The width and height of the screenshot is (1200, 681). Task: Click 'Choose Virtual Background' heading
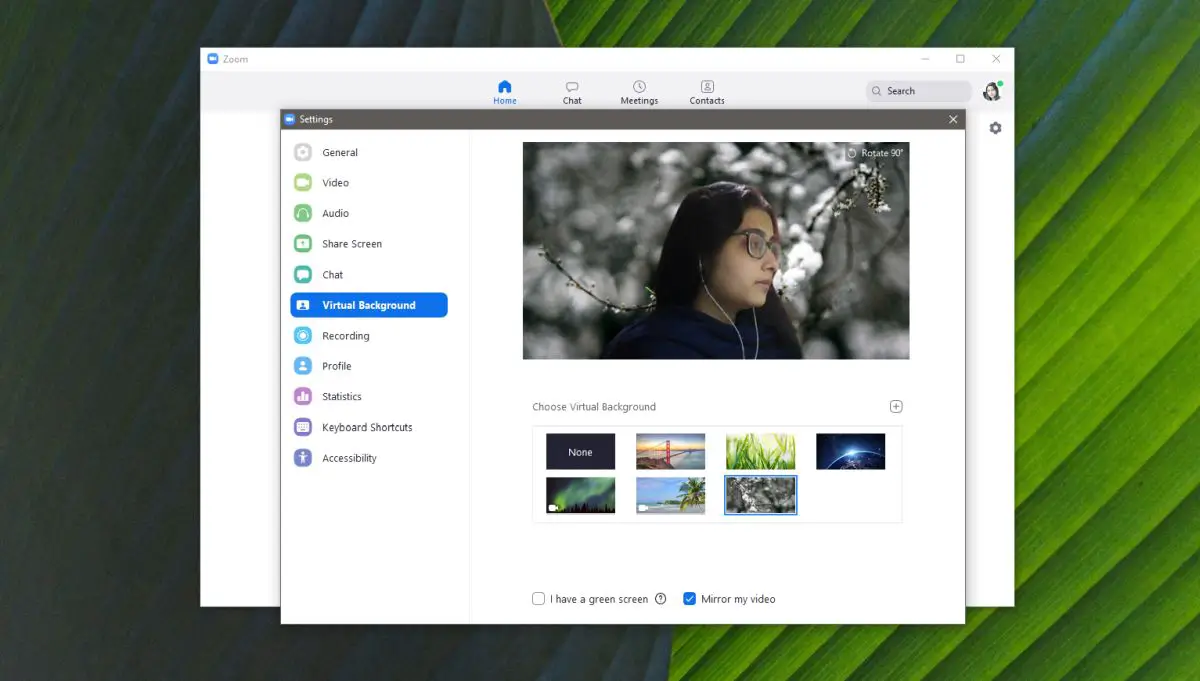tap(594, 407)
